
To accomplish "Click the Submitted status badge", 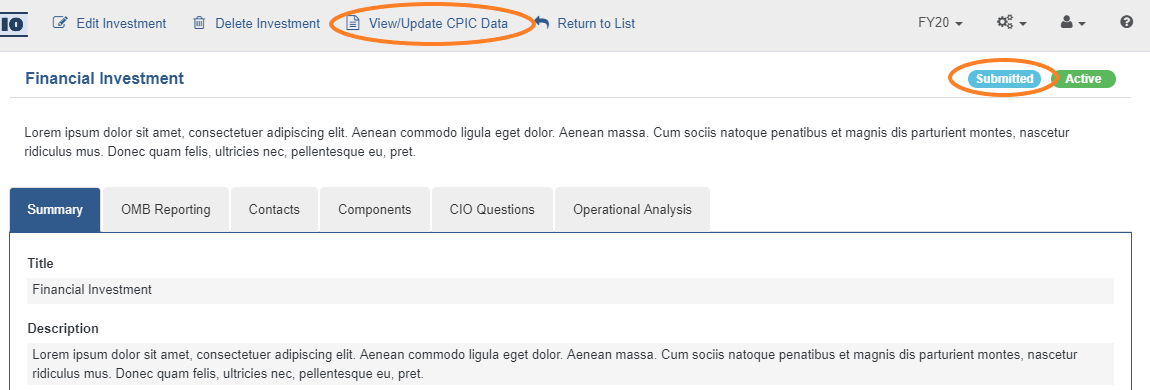I will (1004, 78).
